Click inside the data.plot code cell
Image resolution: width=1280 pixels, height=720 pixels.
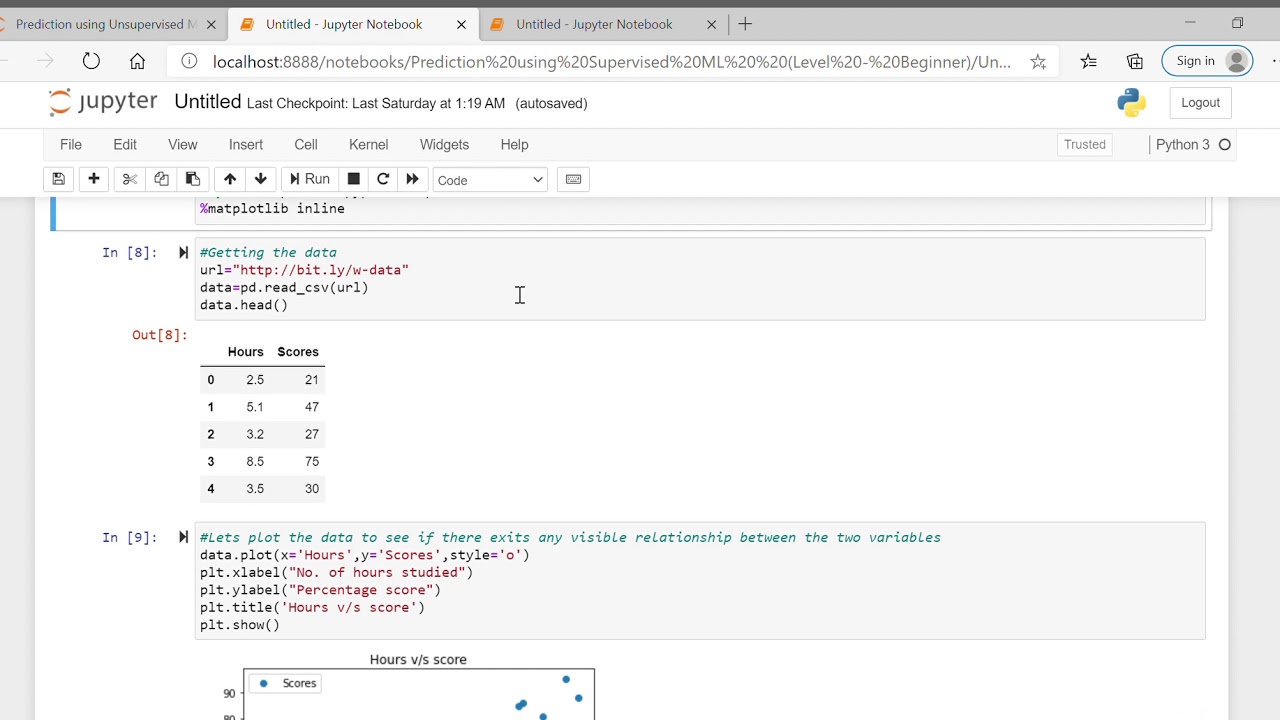click(700, 581)
